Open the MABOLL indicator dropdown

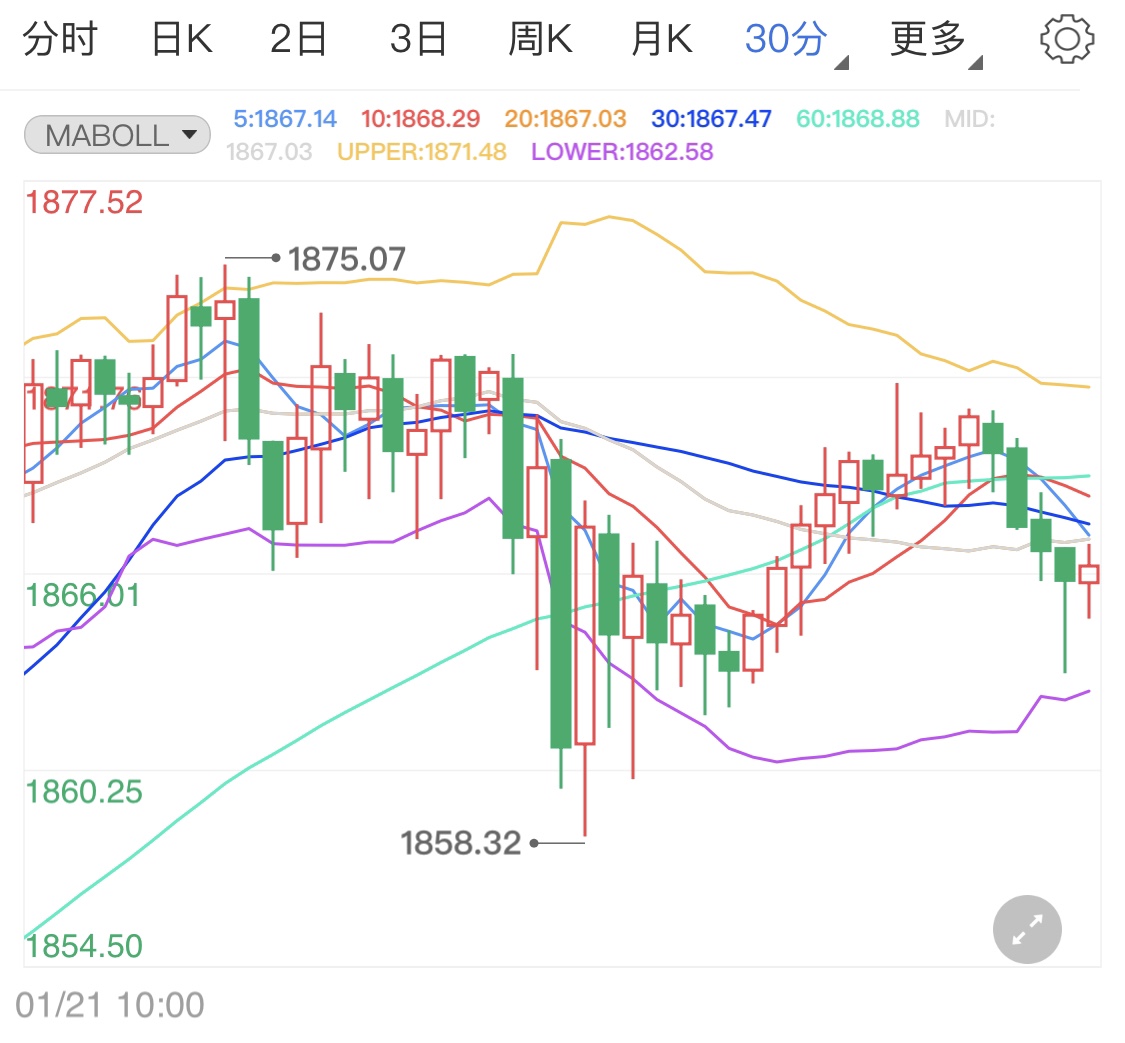pos(116,134)
